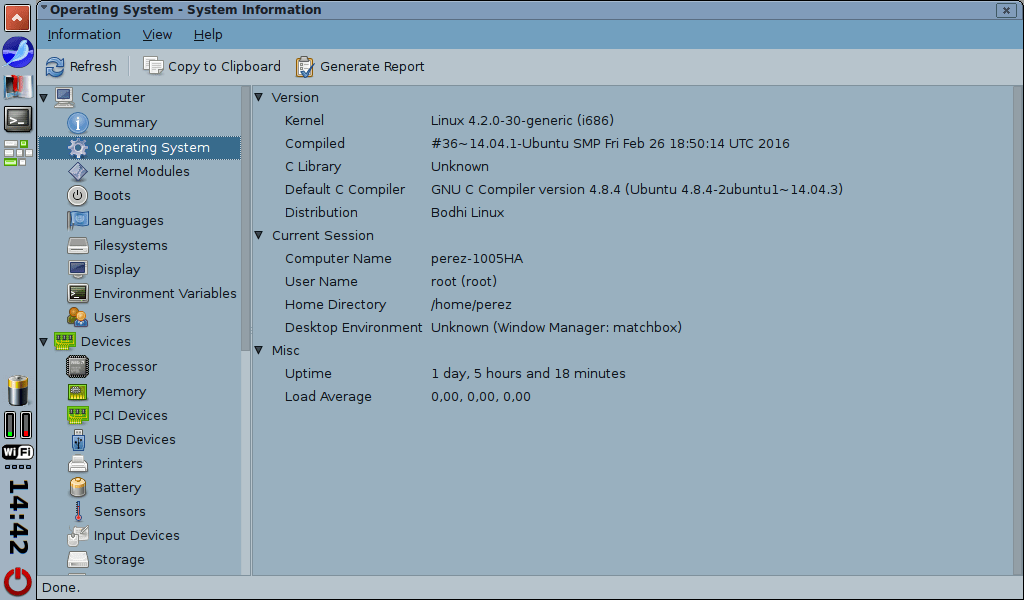Click the Refresh toolbar icon
This screenshot has width=1024, height=600.
pyautogui.click(x=55, y=67)
